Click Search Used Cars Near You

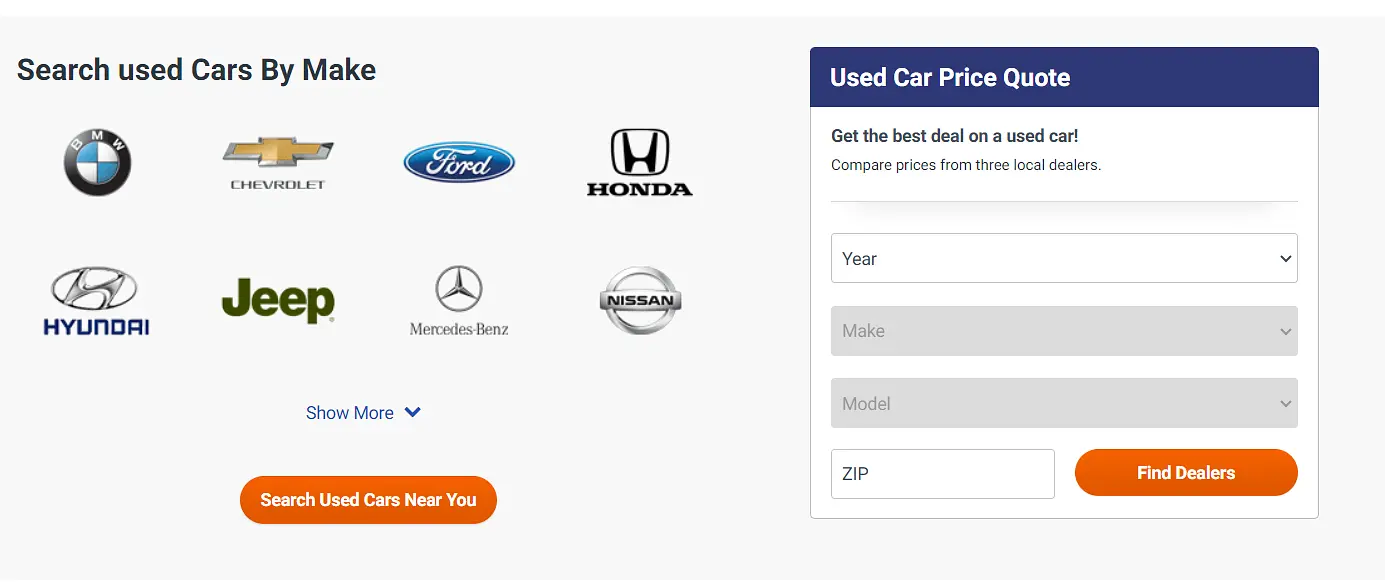tap(368, 500)
